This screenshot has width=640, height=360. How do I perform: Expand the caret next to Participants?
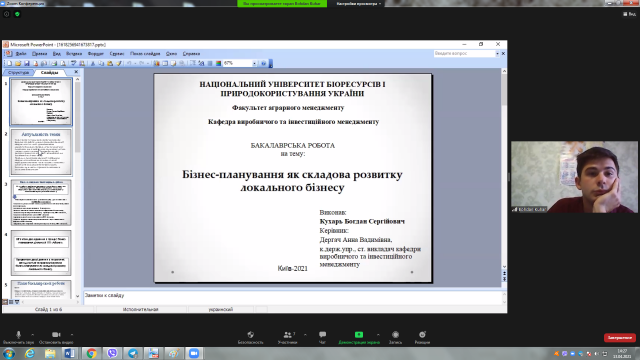305,335
